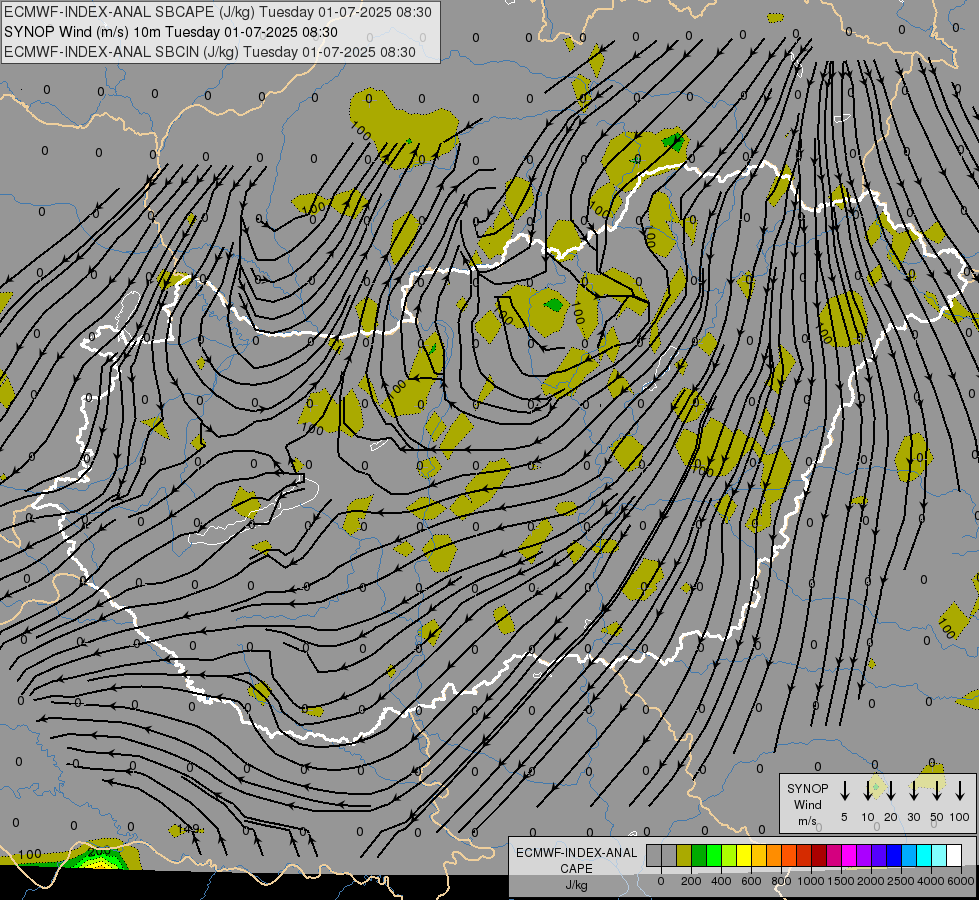Click the bright magenta swatch in CAPE legend

tap(850, 855)
